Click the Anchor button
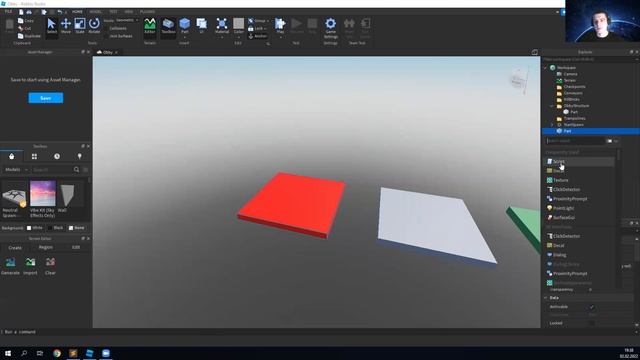This screenshot has width=640, height=360. pyautogui.click(x=258, y=36)
